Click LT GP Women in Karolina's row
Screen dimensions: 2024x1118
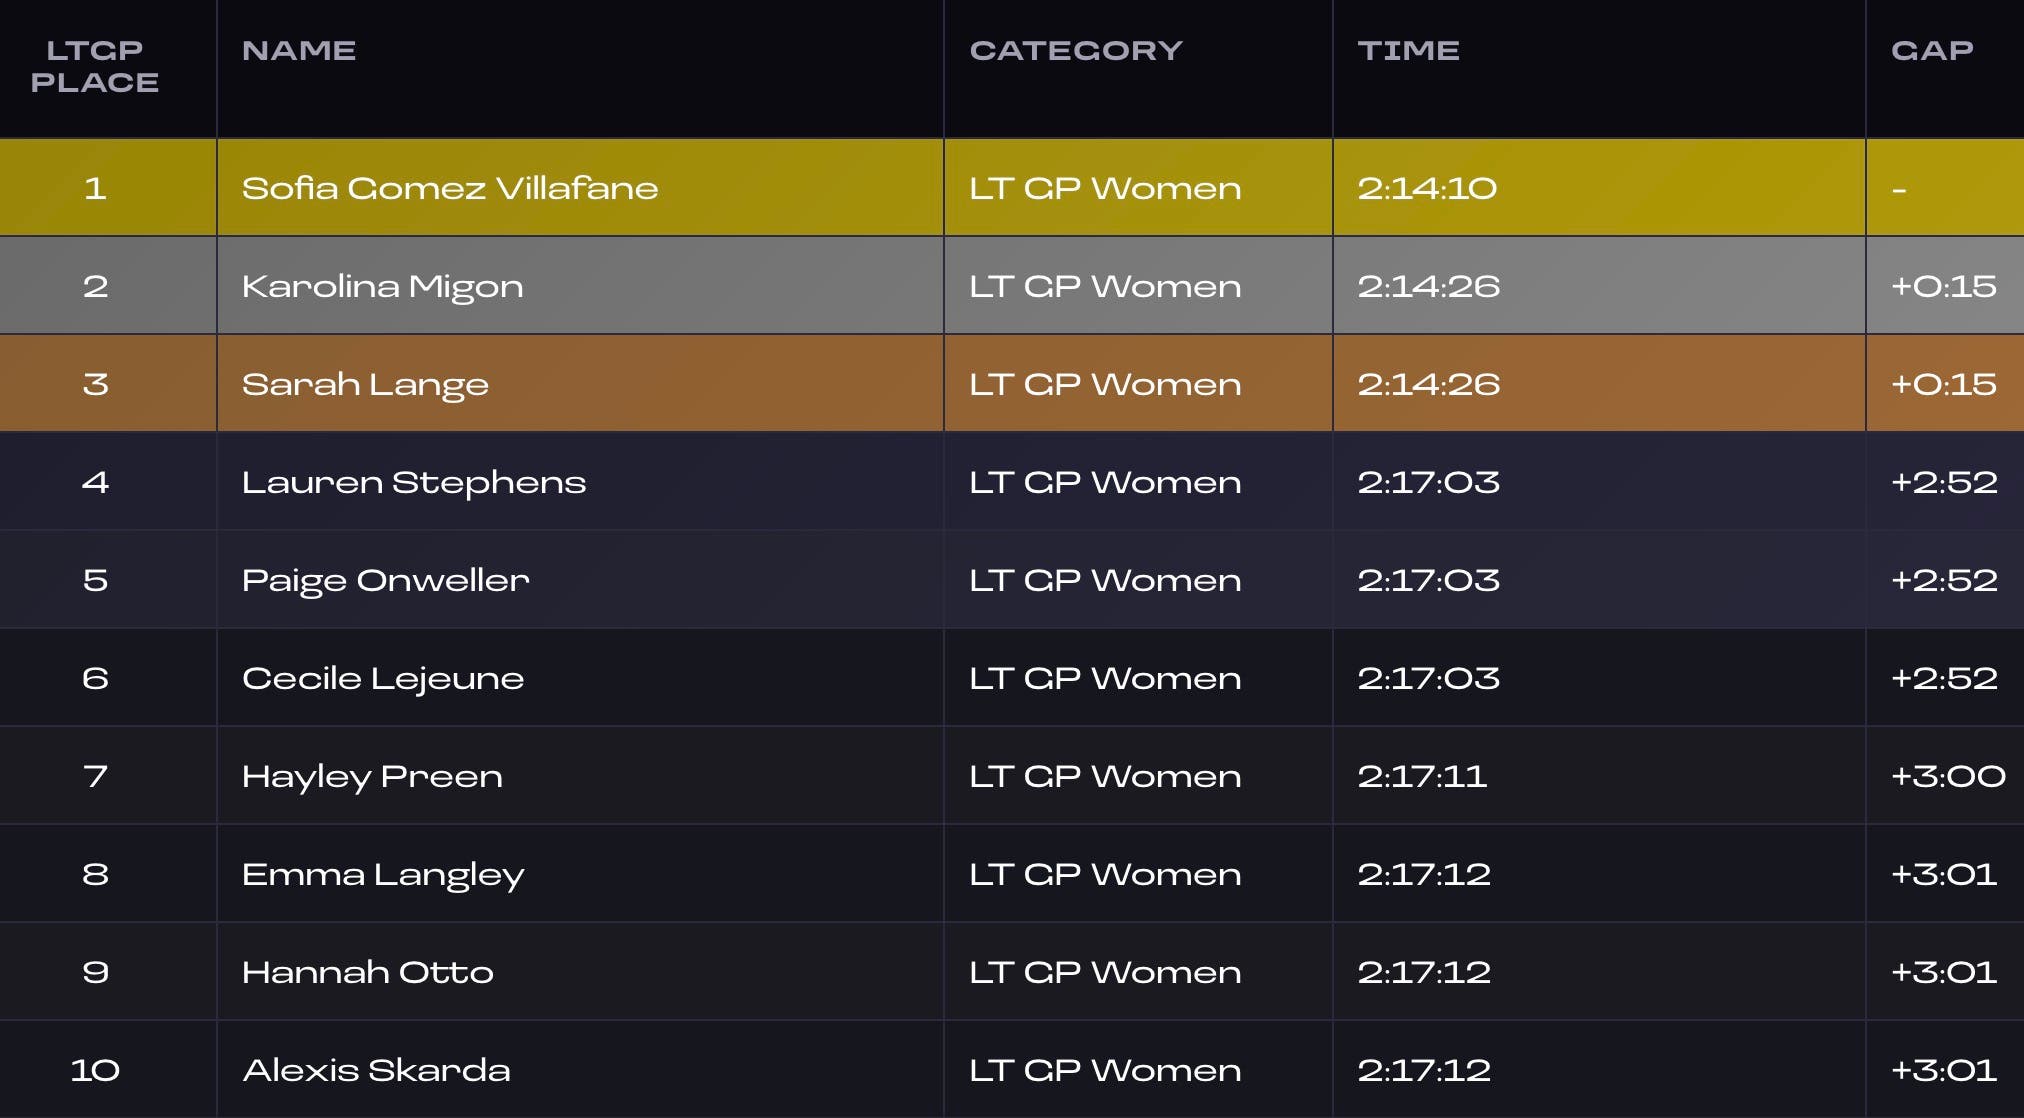tap(1105, 286)
